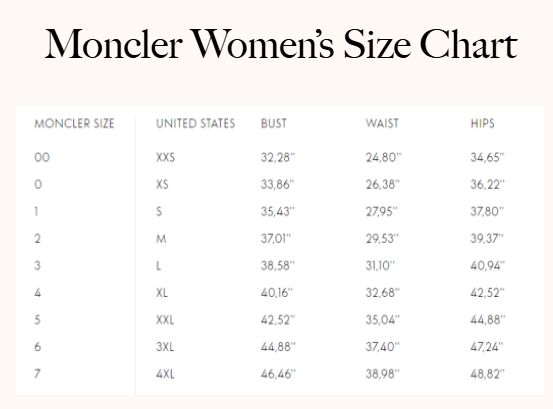This screenshot has width=553, height=409.
Task: Select the UNITED STATES column header
Action: point(195,123)
